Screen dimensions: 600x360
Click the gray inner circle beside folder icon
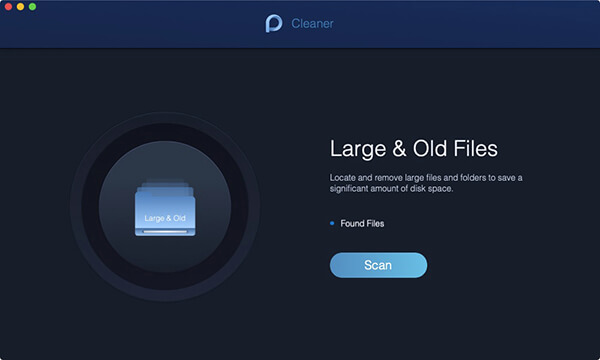(115, 207)
